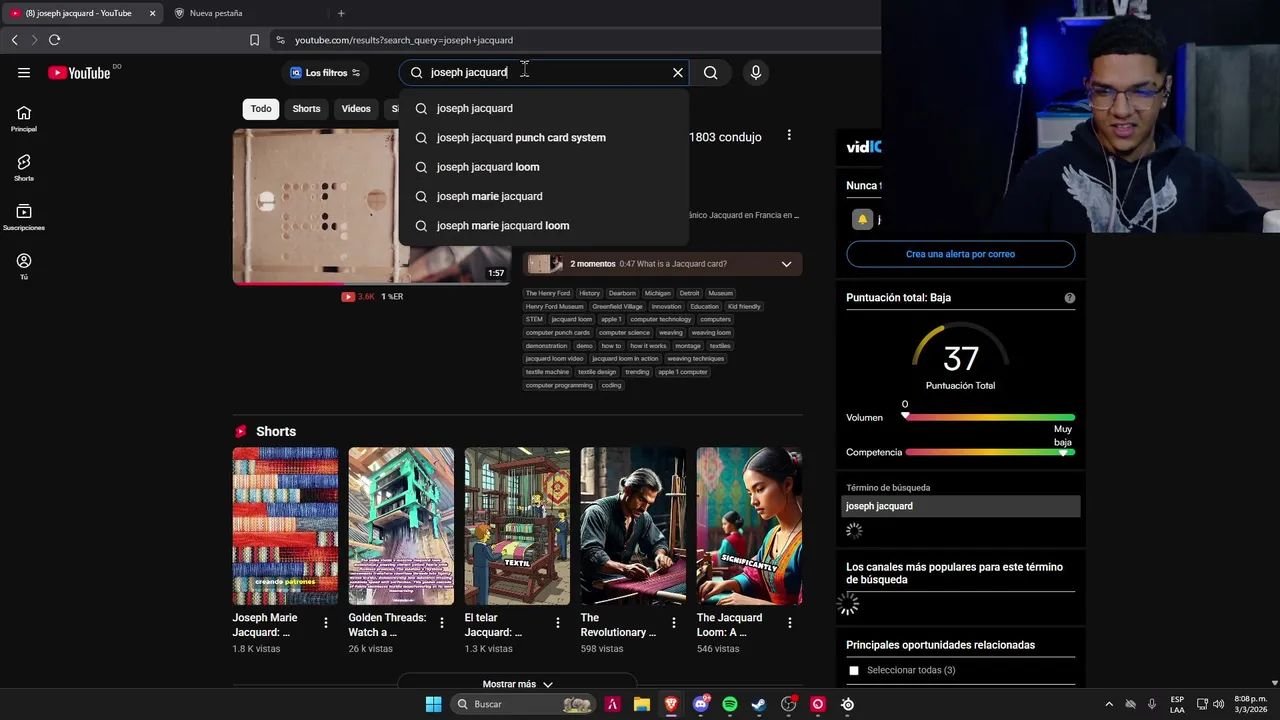This screenshot has height=720, width=1280.
Task: Open Suscripciones in the left sidebar
Action: (24, 217)
